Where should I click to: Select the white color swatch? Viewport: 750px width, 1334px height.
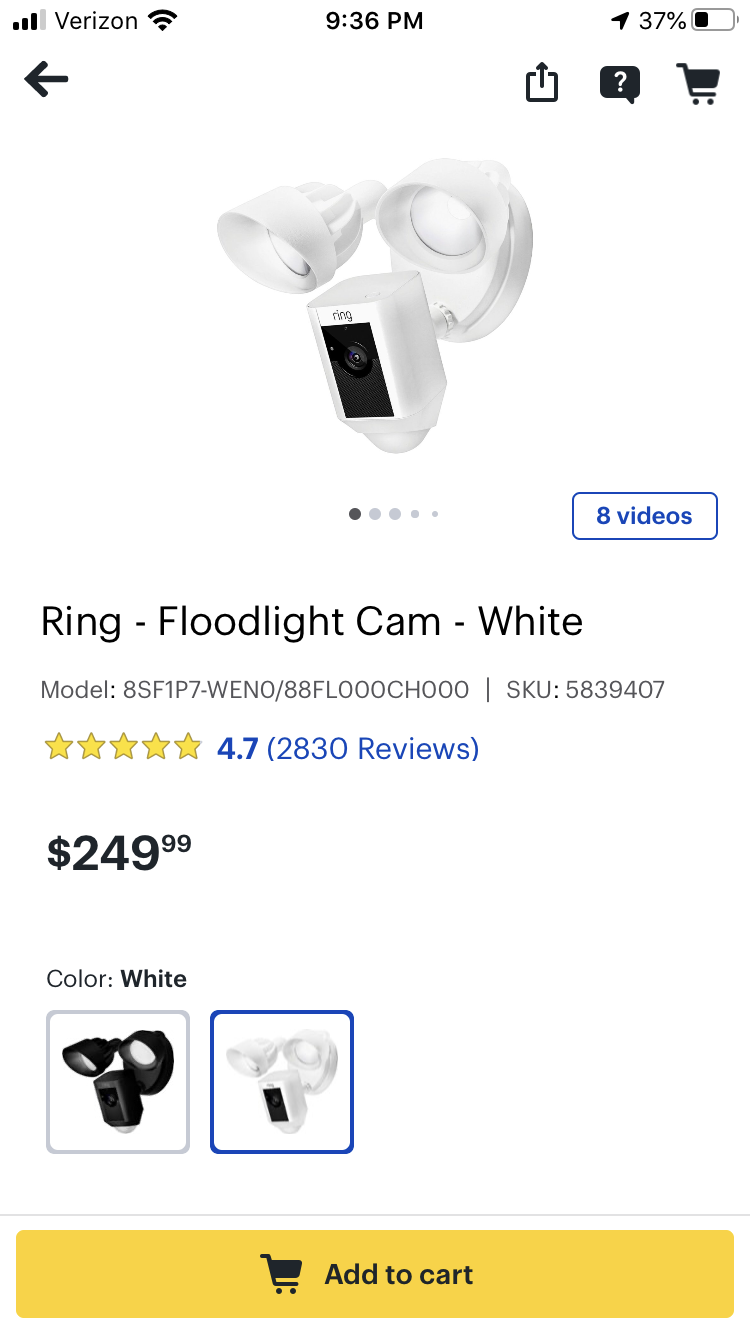click(x=282, y=1082)
